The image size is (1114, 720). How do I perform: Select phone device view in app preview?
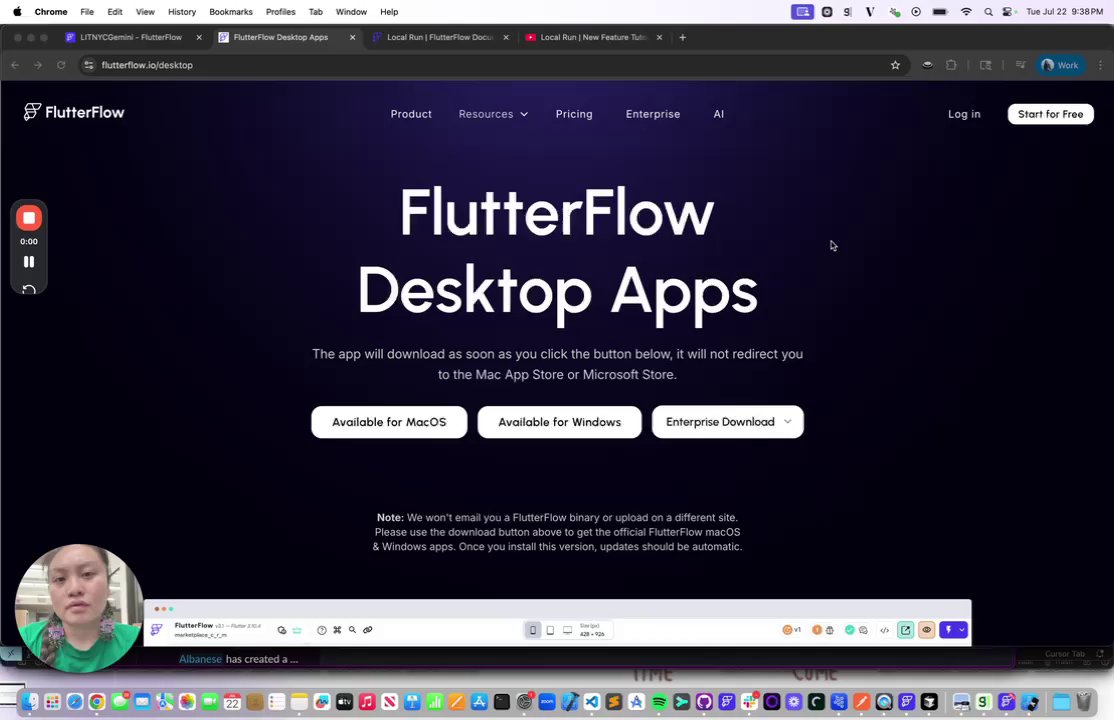[x=533, y=630]
